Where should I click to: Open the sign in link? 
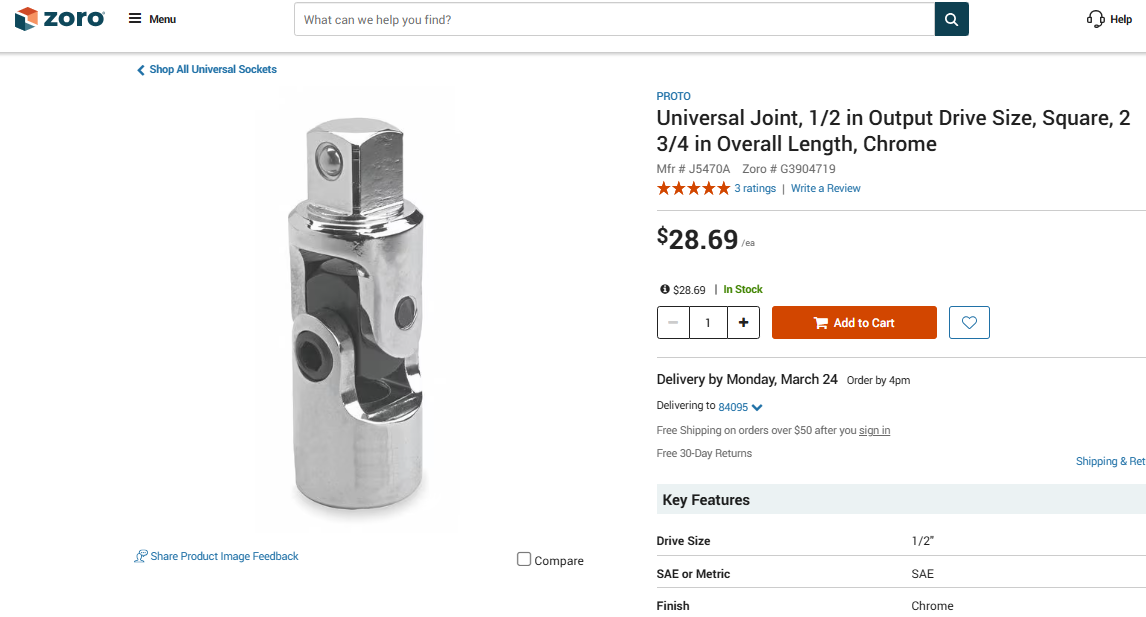click(874, 431)
